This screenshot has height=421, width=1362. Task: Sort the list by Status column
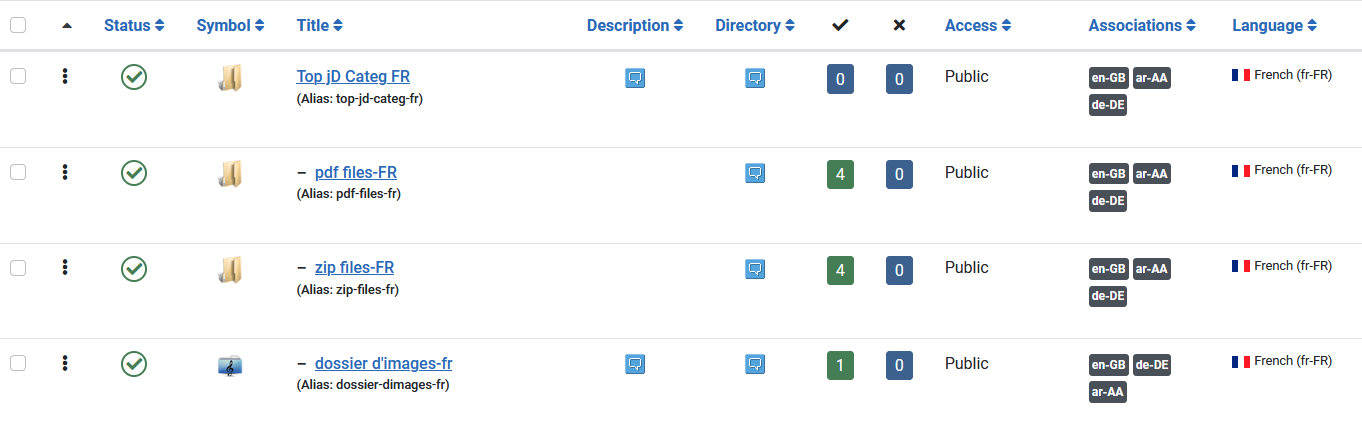134,26
